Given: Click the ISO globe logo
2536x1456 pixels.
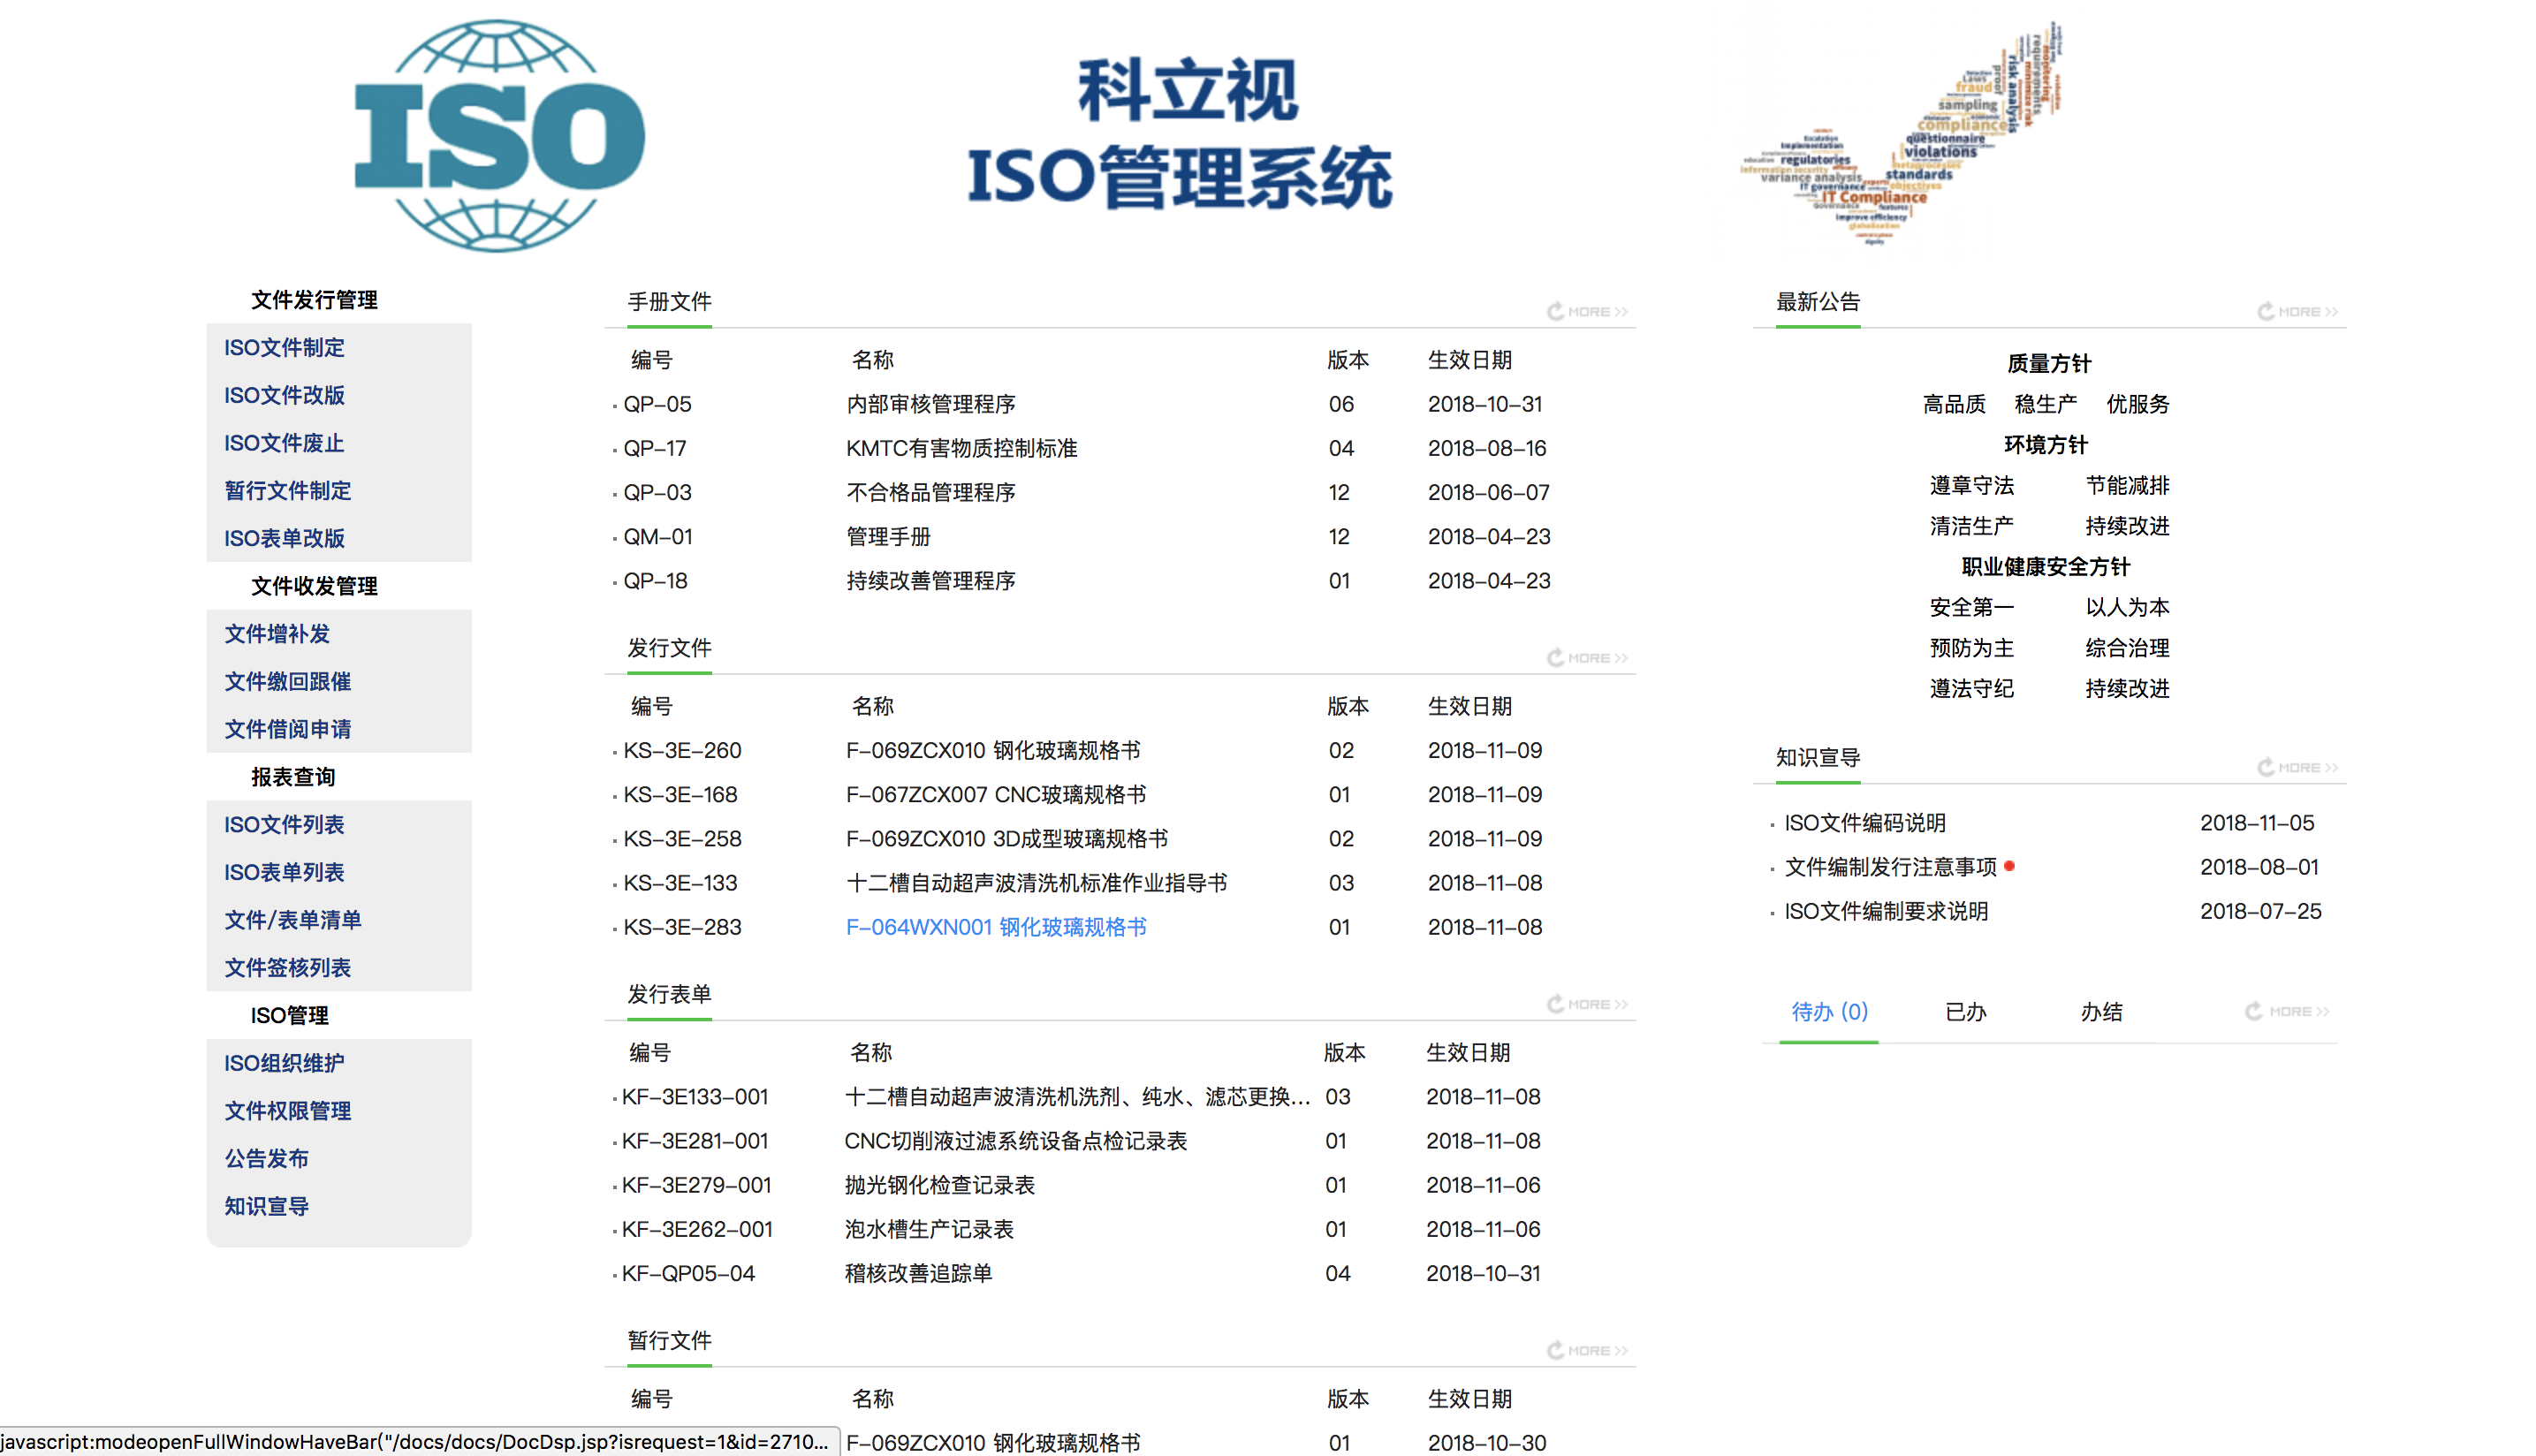Looking at the screenshot, I should click(500, 136).
